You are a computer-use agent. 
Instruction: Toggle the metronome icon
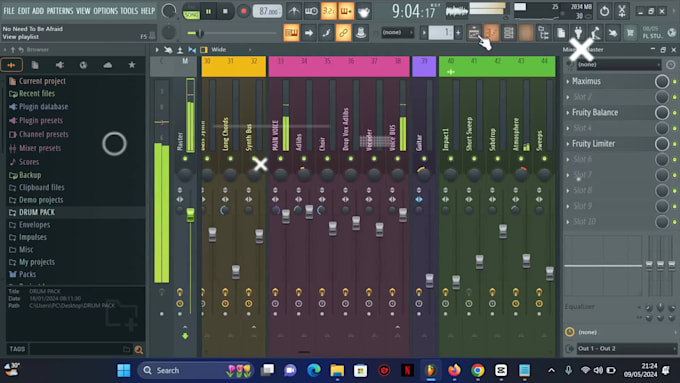[294, 11]
